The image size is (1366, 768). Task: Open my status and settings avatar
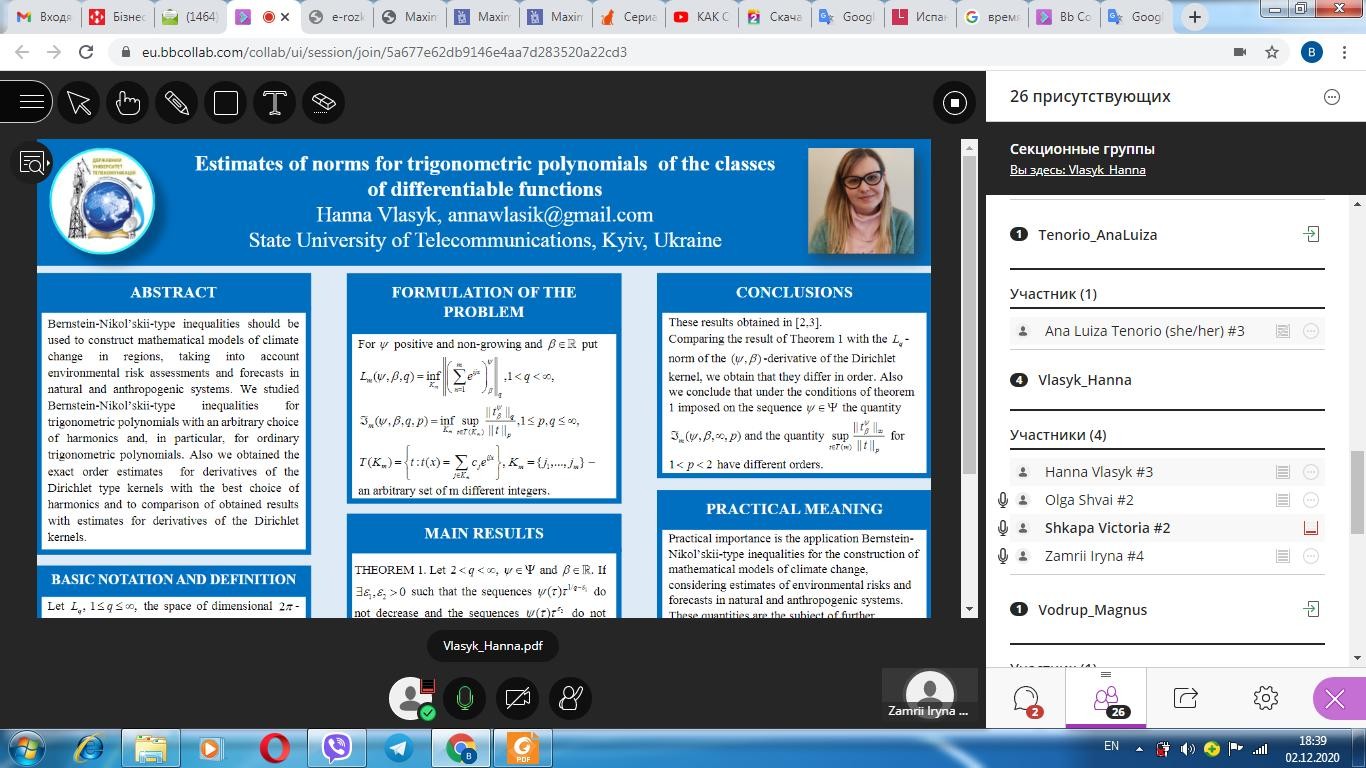coord(412,698)
